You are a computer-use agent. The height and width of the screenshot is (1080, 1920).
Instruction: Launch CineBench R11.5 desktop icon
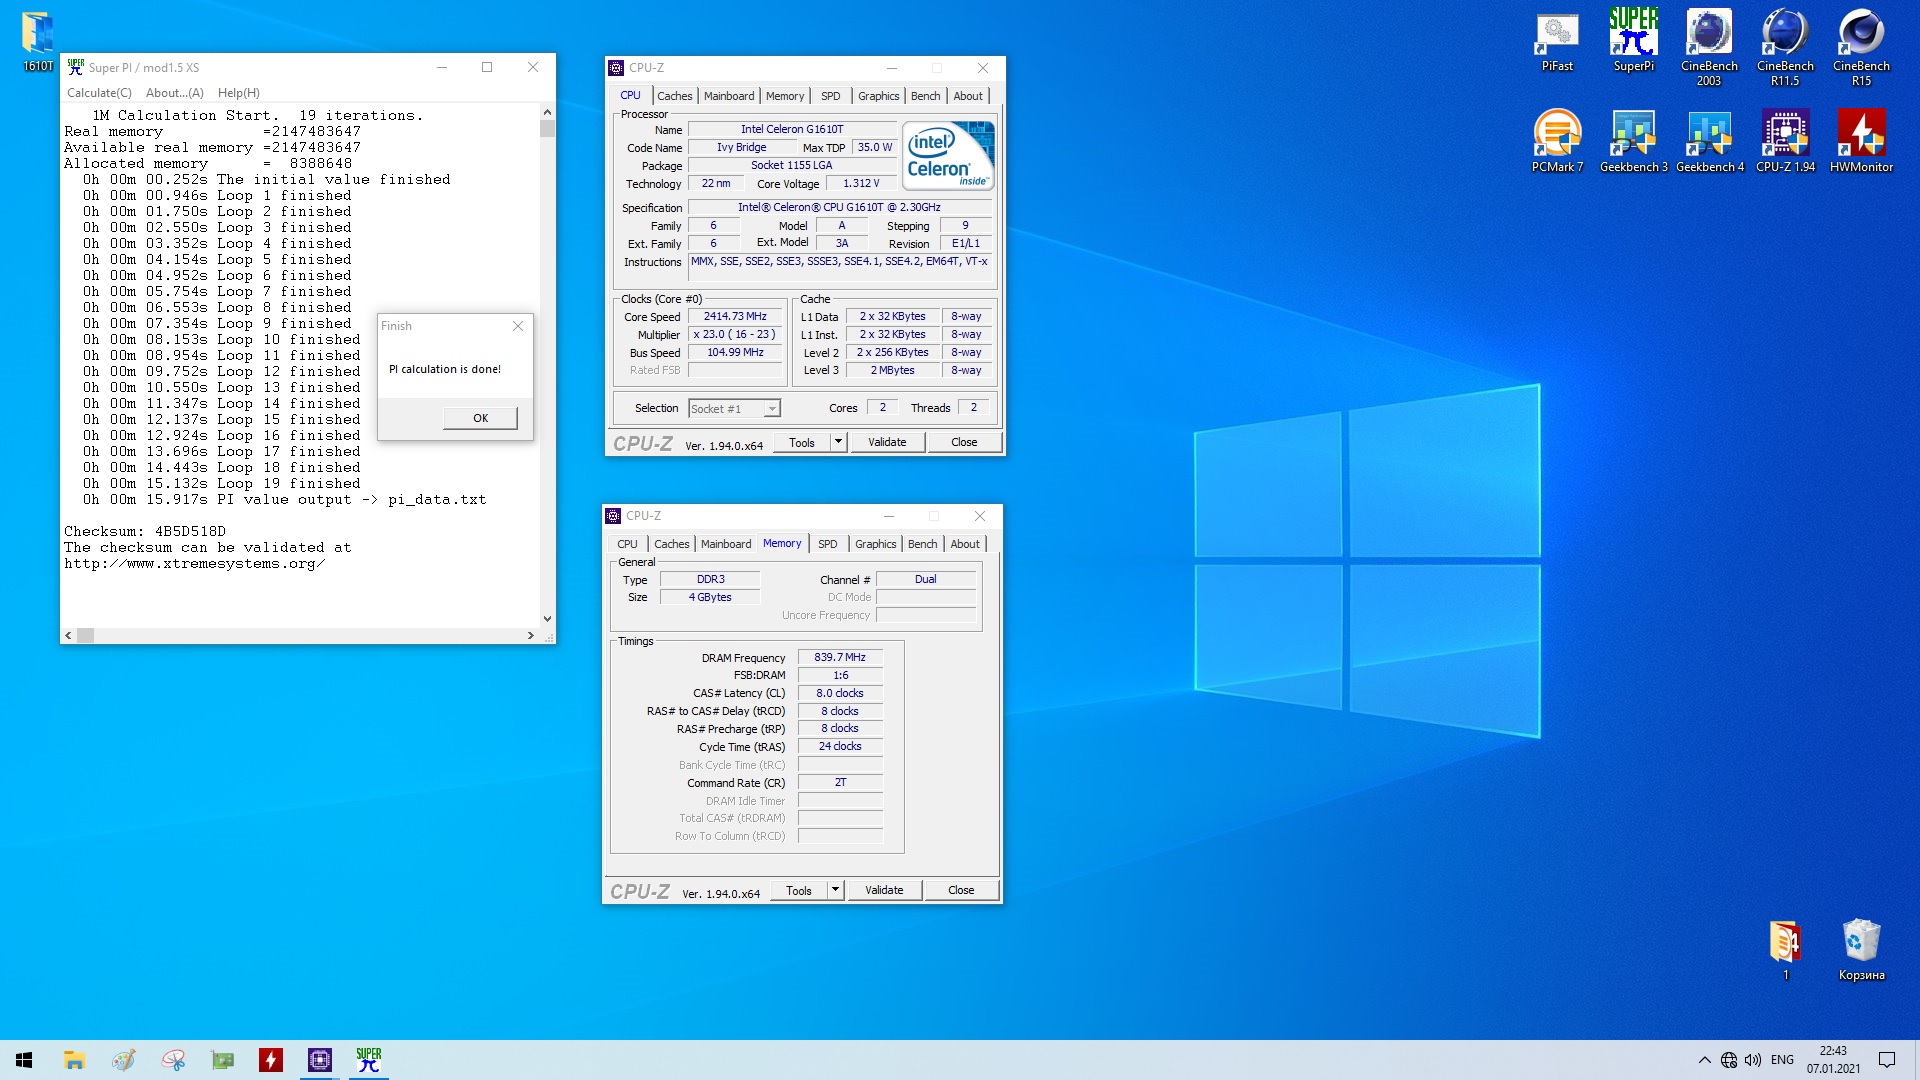pyautogui.click(x=1785, y=48)
